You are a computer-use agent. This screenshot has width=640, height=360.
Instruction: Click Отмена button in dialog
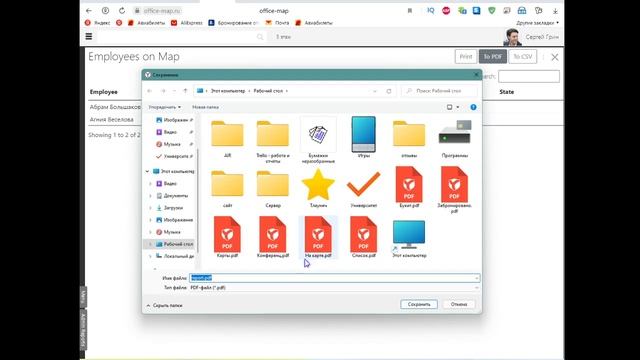click(x=459, y=304)
